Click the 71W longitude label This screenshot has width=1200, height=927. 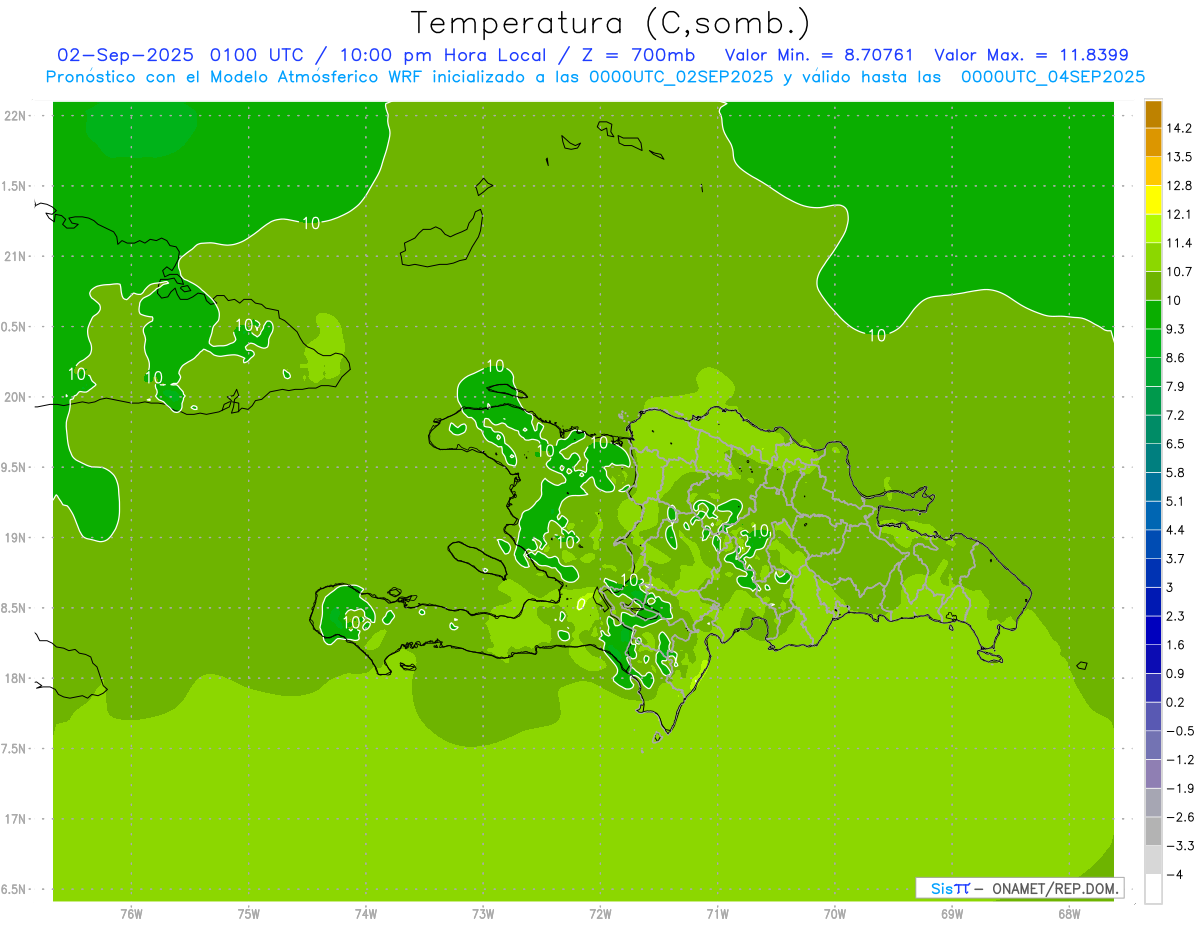717,914
